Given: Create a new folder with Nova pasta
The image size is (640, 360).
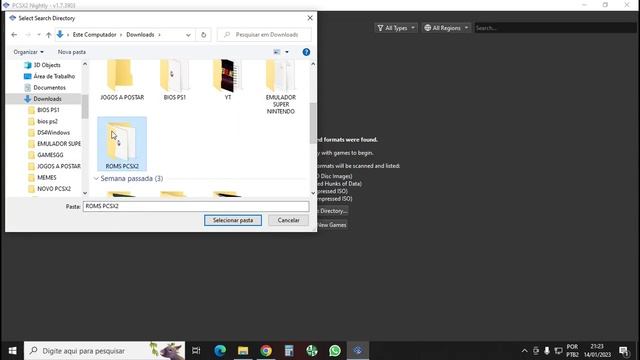Looking at the screenshot, I should 72,52.
